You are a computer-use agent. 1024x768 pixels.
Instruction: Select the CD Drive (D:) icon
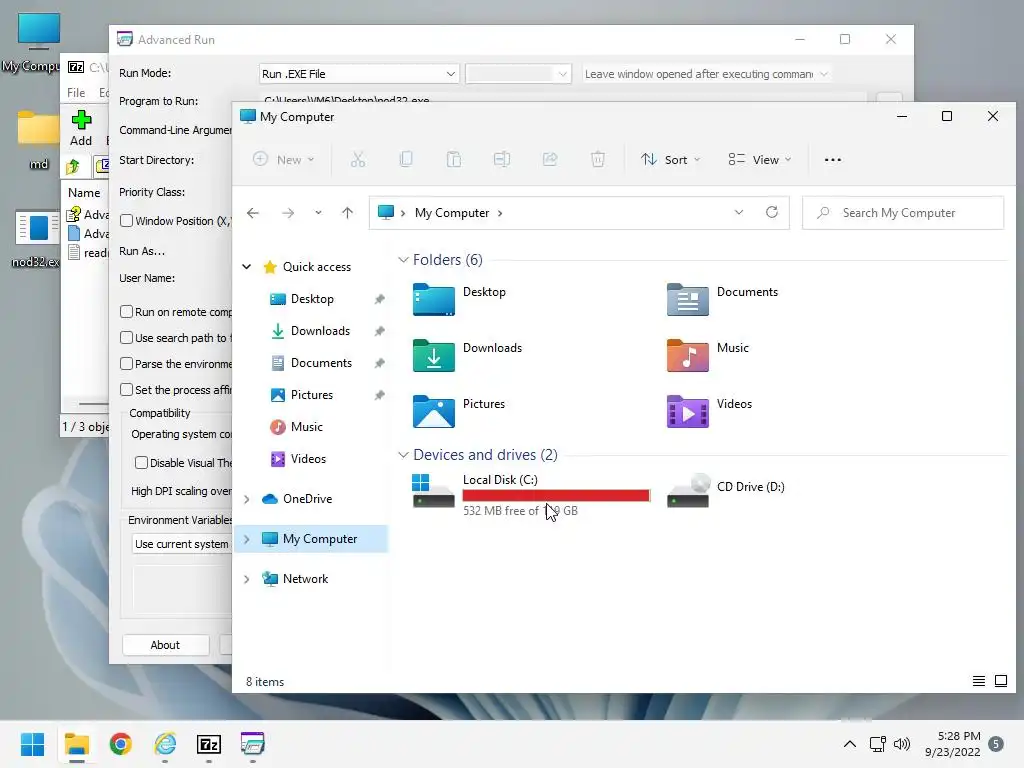tap(688, 491)
